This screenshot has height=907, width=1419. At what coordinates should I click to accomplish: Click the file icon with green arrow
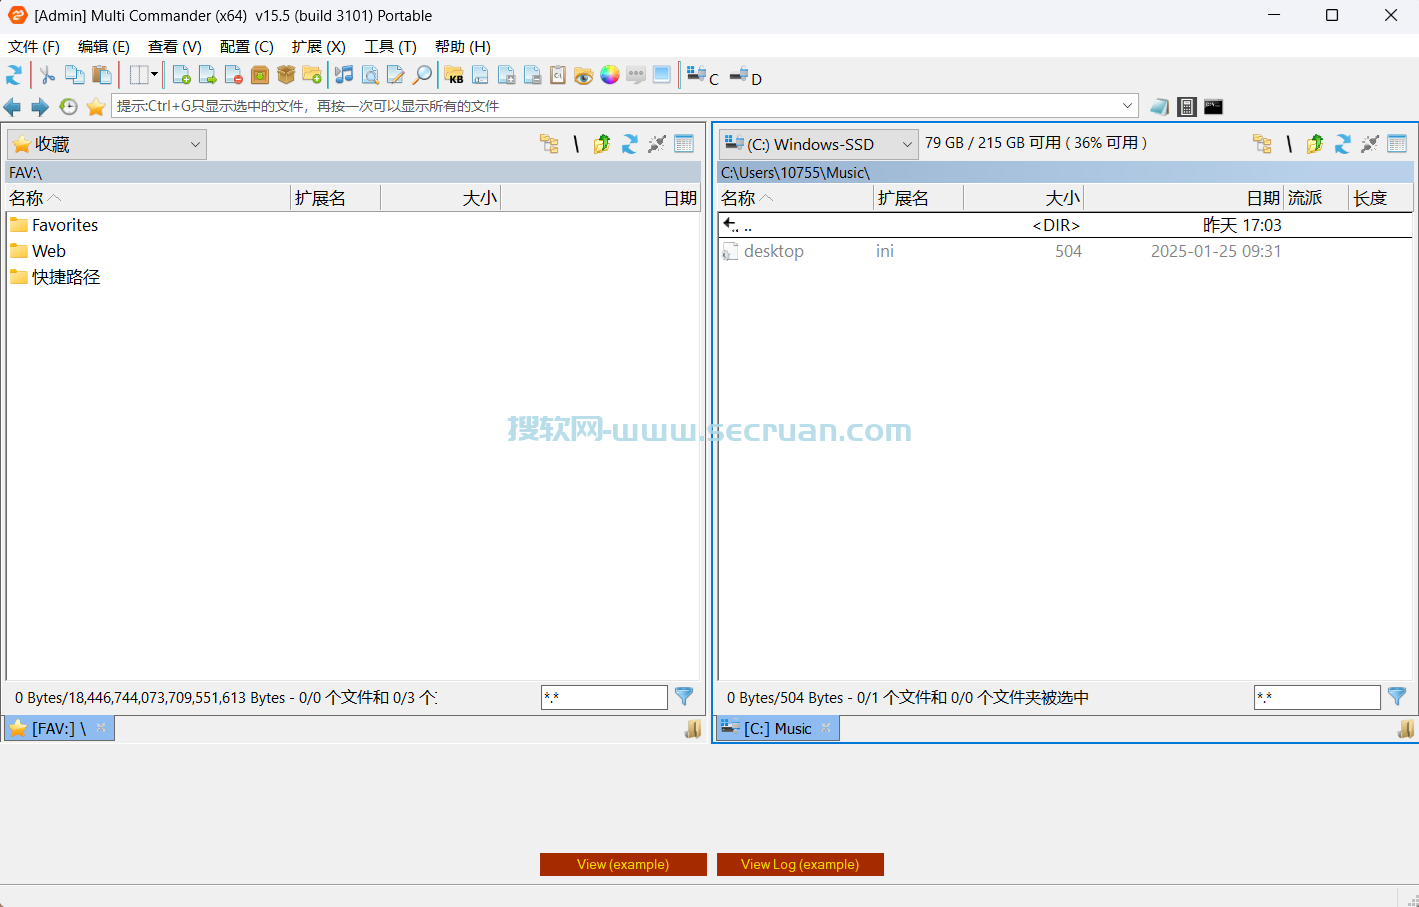click(207, 75)
